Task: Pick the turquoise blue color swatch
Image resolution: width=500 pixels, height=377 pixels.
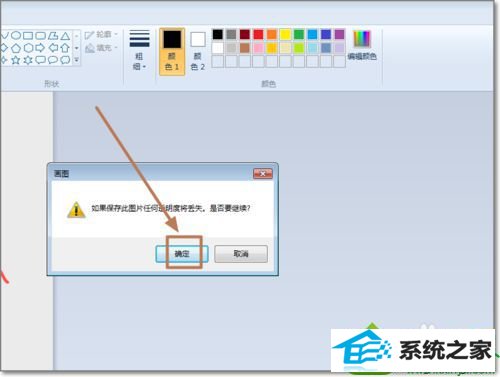Action: coord(312,34)
